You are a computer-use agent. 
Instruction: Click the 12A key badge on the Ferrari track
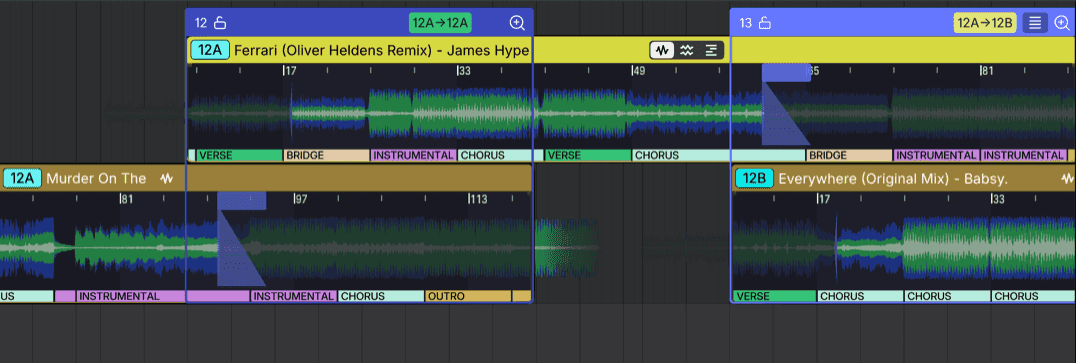[209, 50]
